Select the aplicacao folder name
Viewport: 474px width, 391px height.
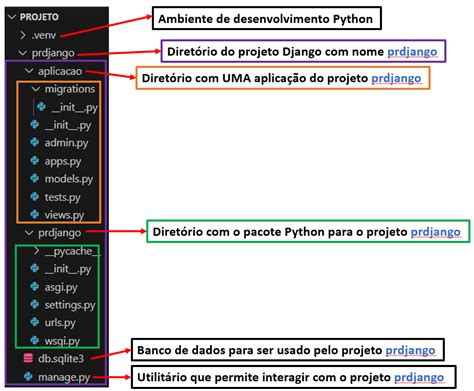click(x=60, y=71)
